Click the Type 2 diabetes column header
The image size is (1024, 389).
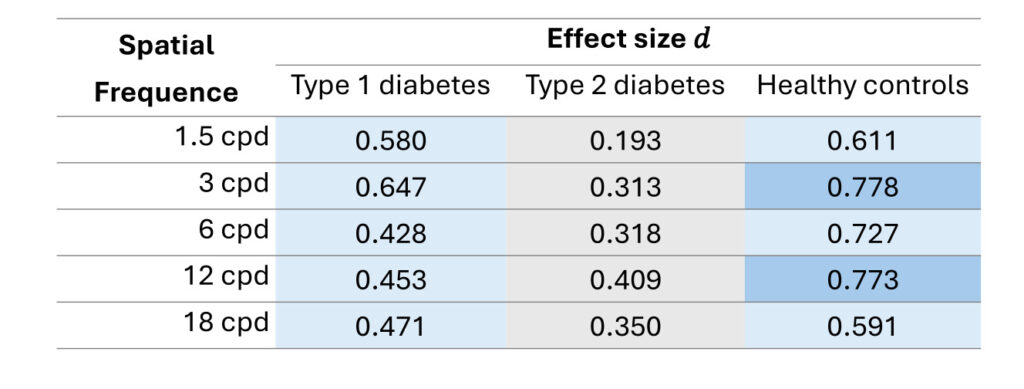pos(625,86)
